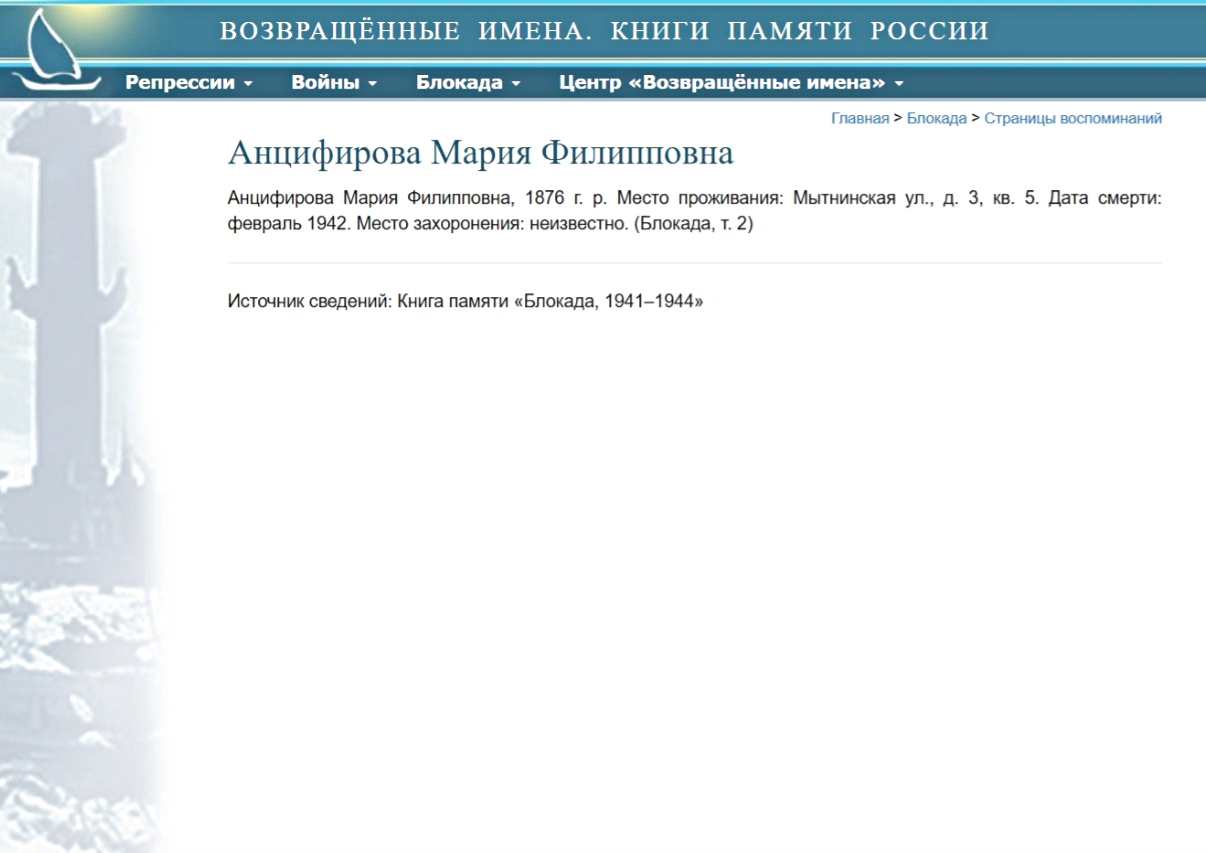
Task: Open the Центр «Возвращённые имена» menu
Action: (x=722, y=83)
